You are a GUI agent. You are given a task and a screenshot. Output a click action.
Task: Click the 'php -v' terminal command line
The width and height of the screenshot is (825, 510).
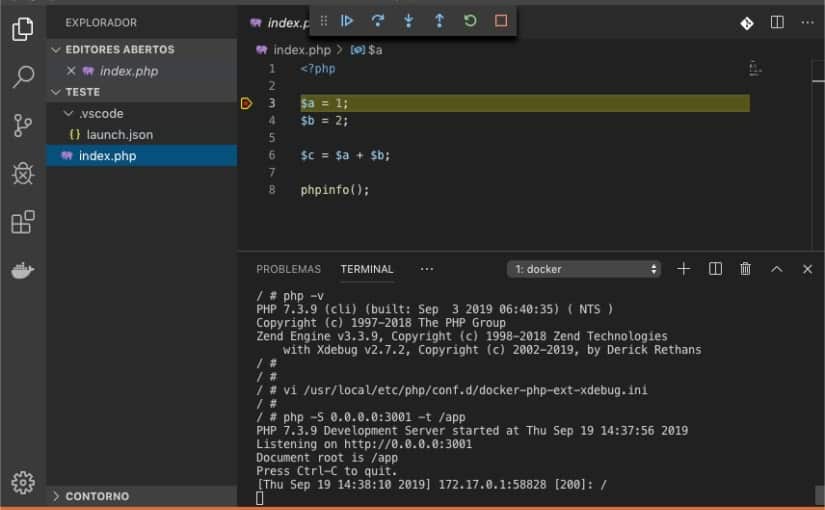pyautogui.click(x=290, y=296)
